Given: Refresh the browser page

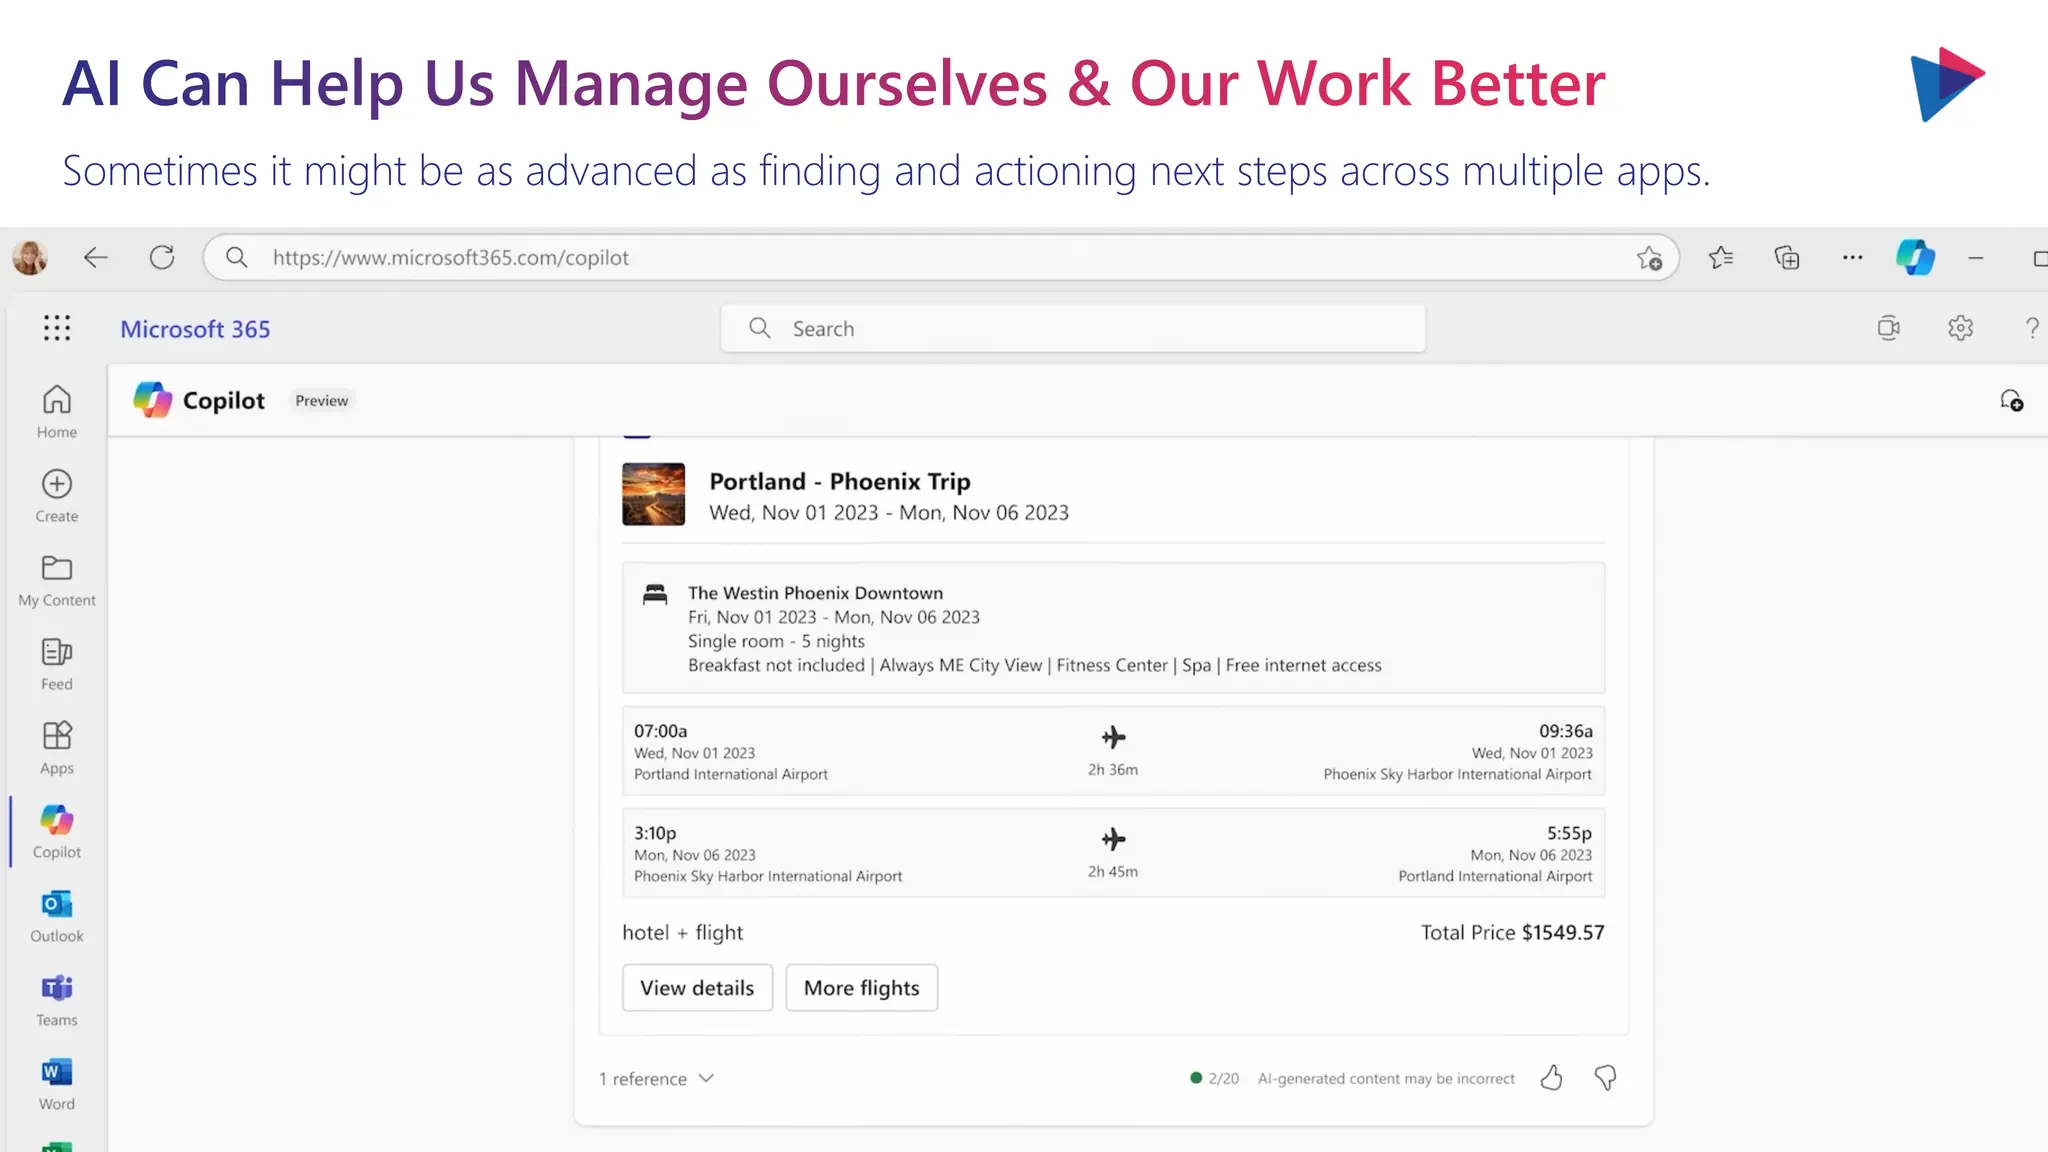Looking at the screenshot, I should click(x=162, y=258).
